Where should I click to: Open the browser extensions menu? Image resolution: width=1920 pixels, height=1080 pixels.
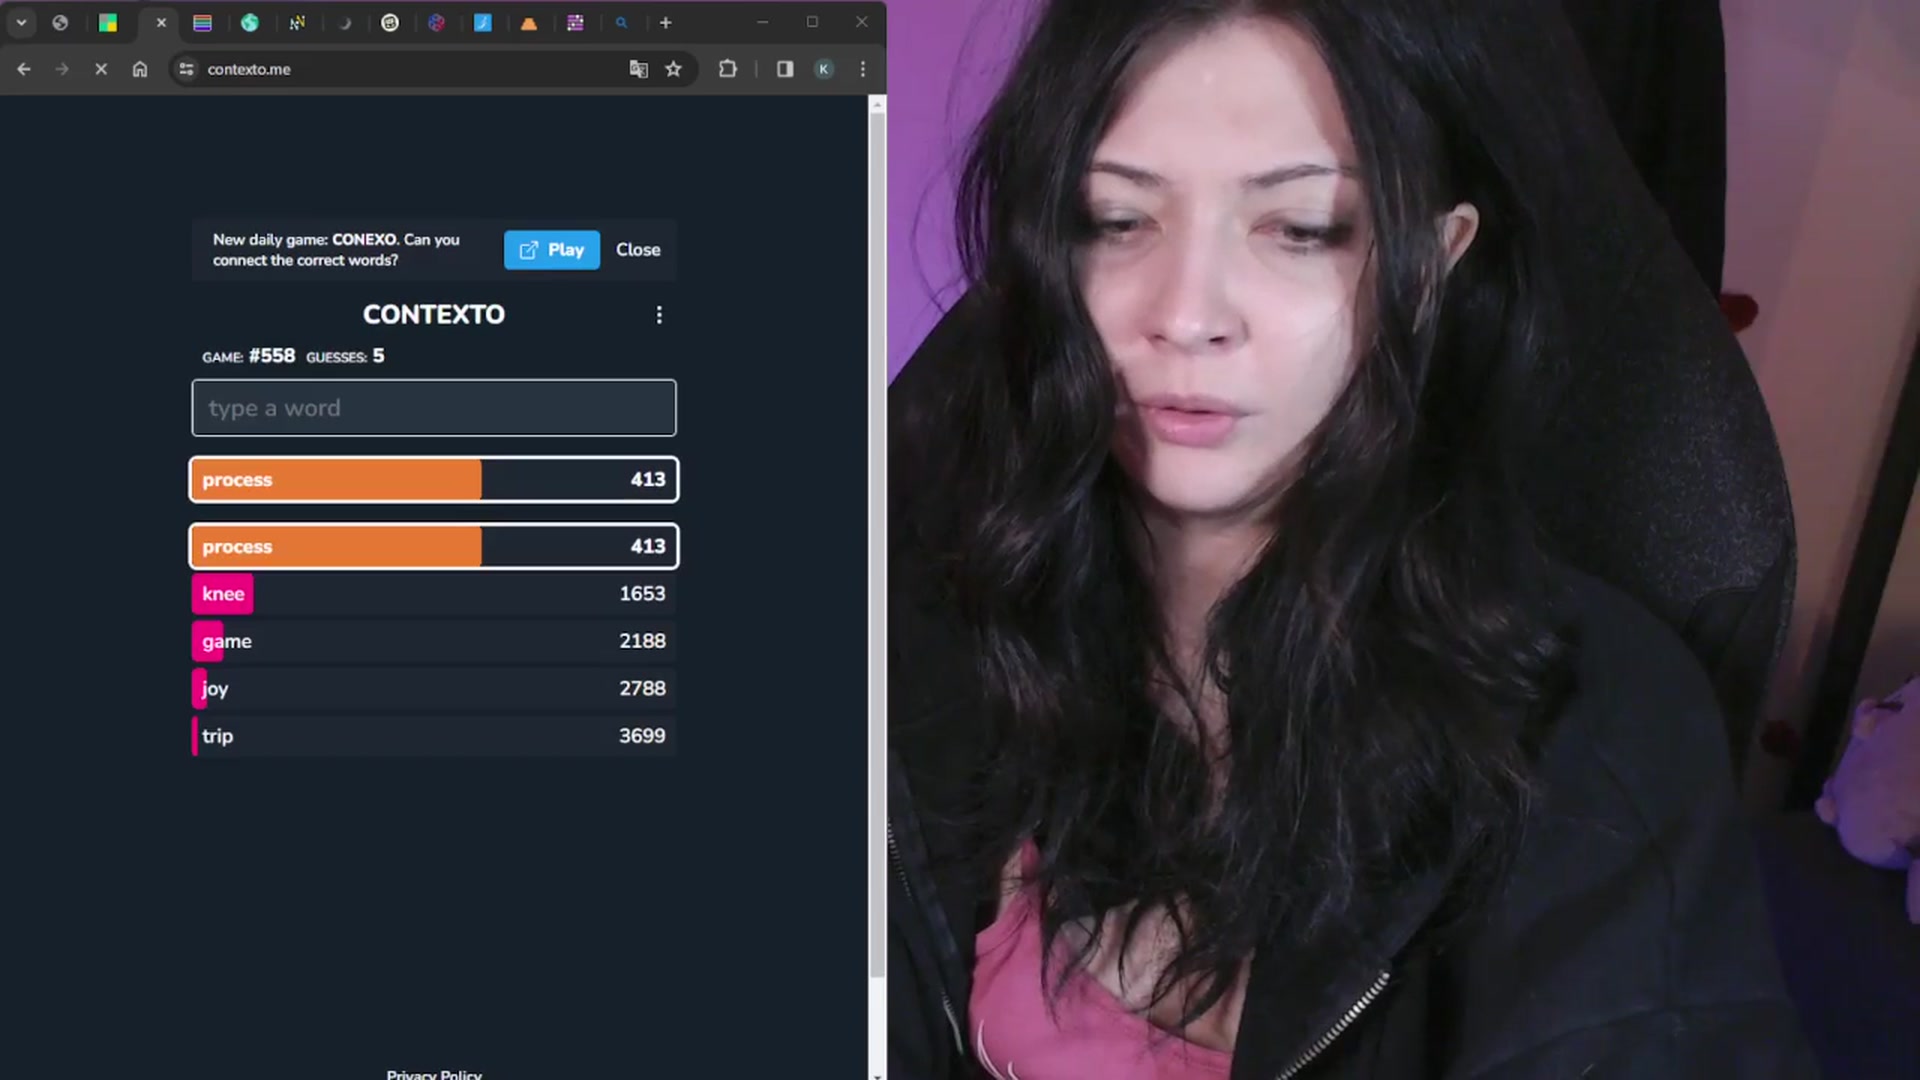(728, 69)
